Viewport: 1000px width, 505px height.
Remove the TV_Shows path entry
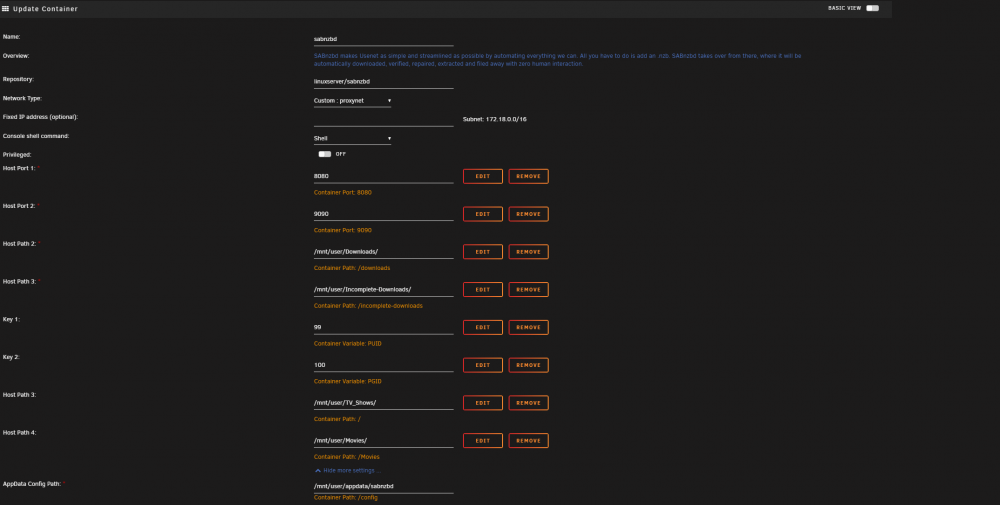[x=529, y=403]
